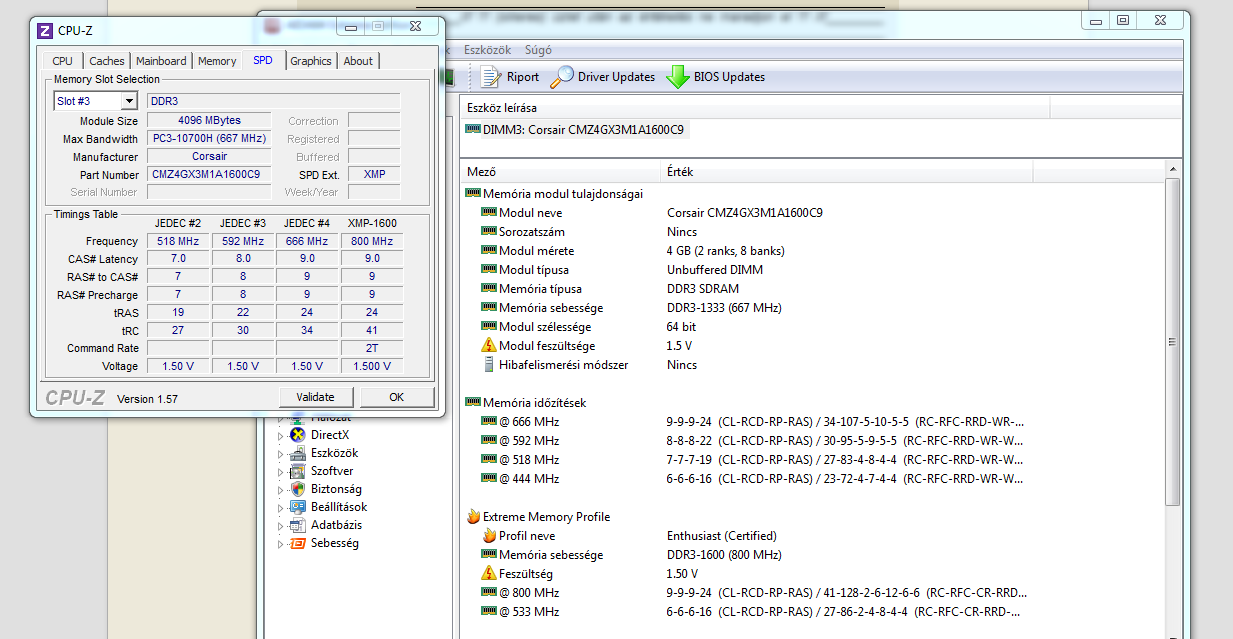Select the Modul szélessége row

[812, 327]
